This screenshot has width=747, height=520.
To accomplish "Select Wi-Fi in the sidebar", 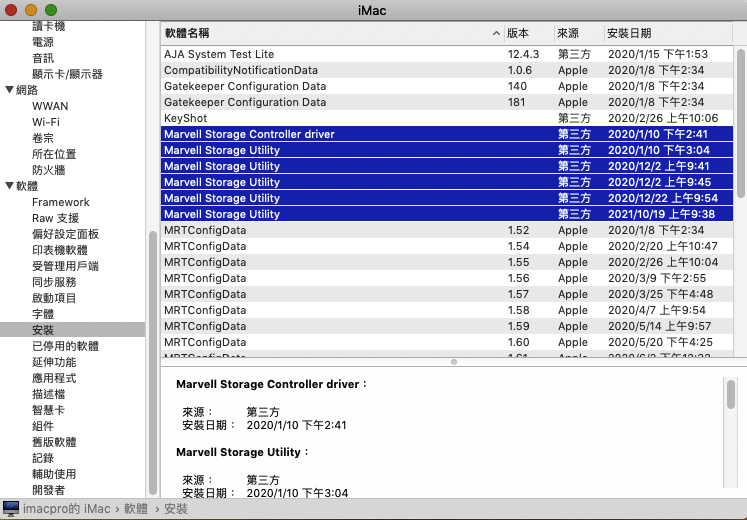I will point(46,122).
